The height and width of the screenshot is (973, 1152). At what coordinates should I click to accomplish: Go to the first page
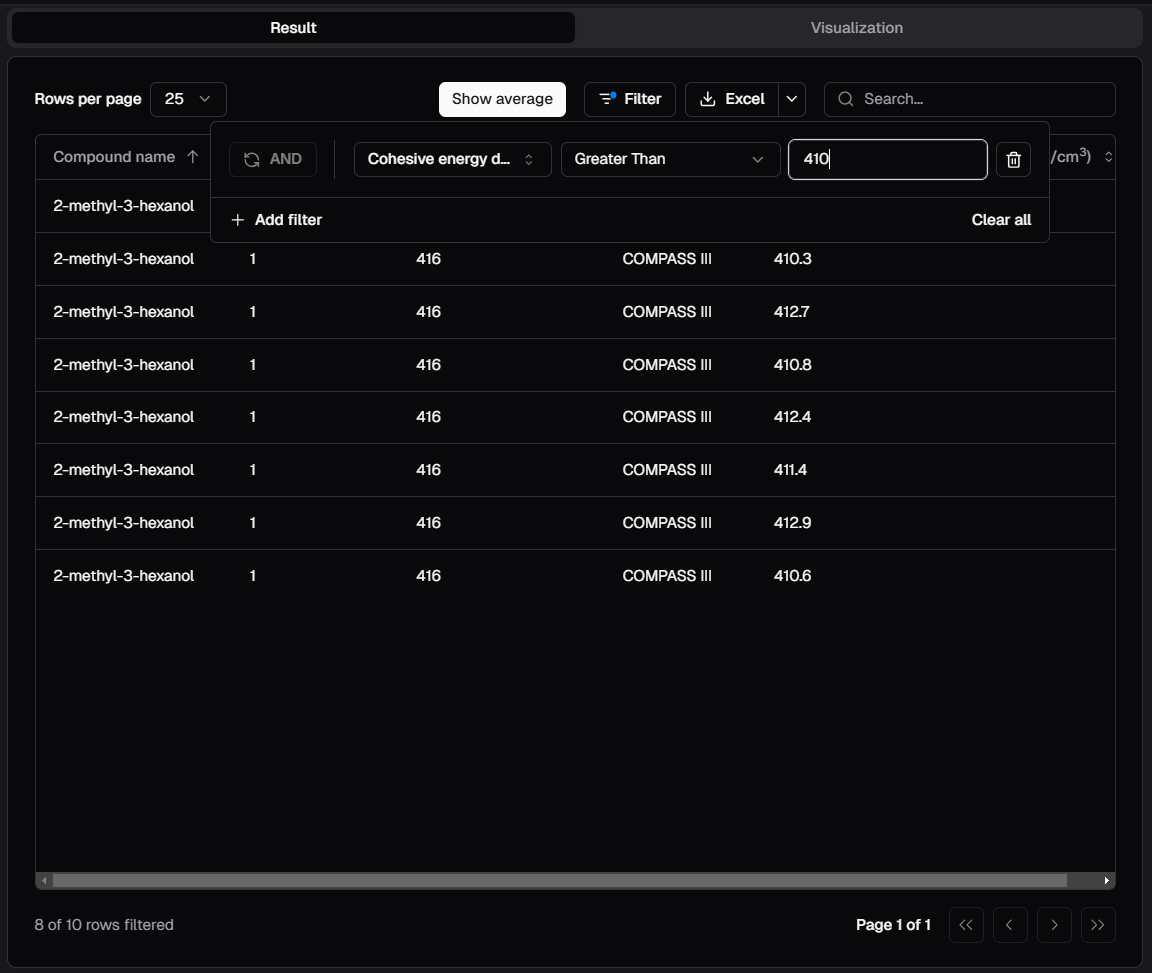965,925
